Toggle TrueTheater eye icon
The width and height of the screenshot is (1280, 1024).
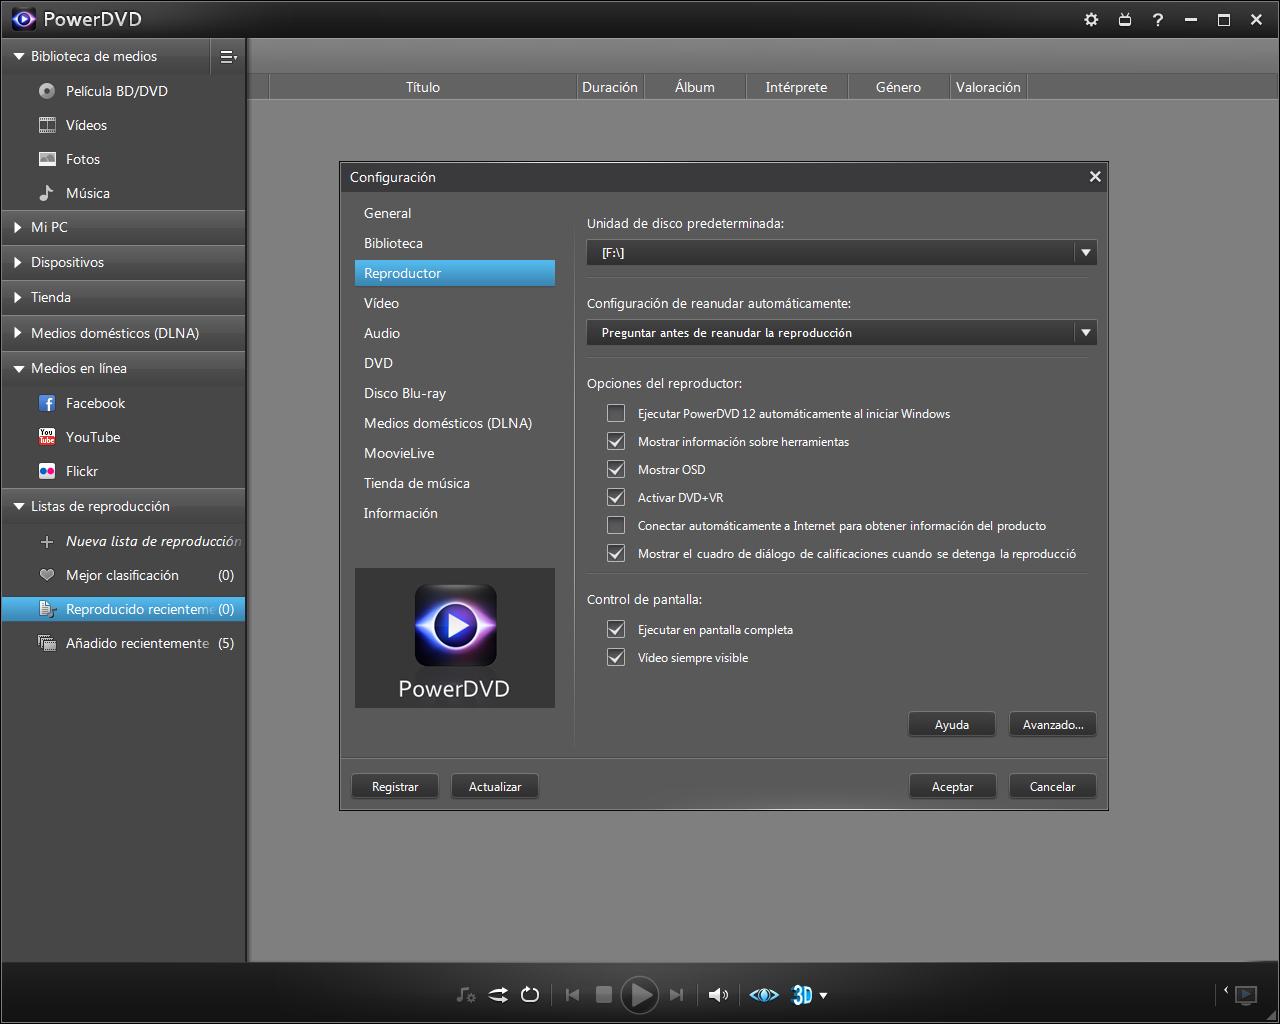click(764, 994)
